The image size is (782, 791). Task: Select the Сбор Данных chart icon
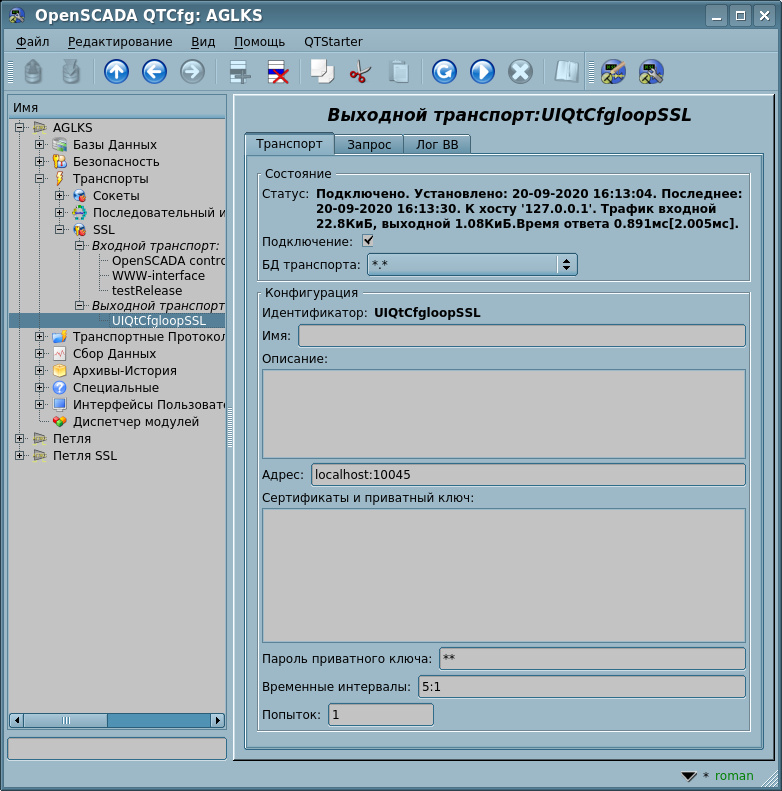pos(60,354)
